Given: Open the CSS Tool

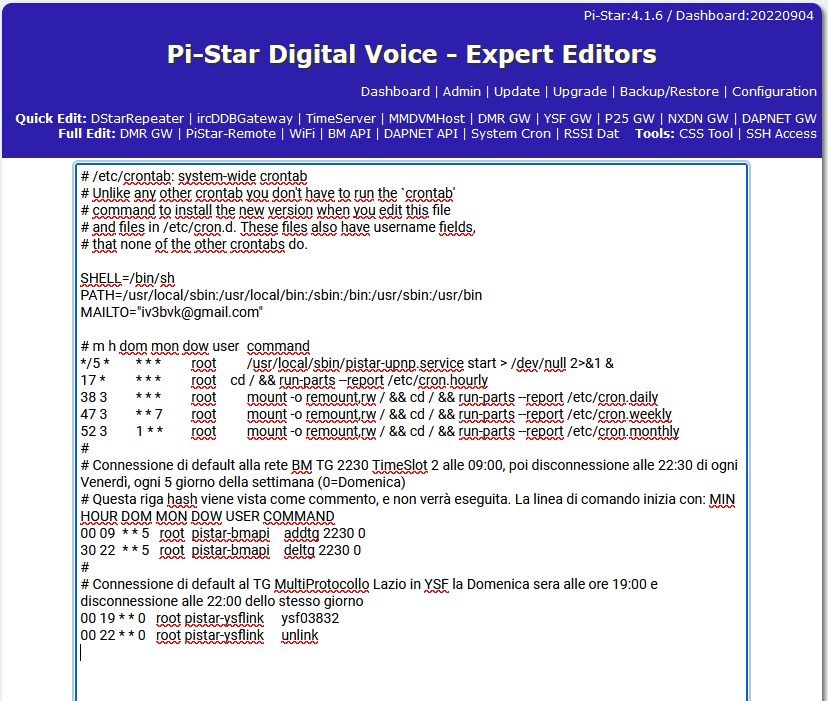Looking at the screenshot, I should pos(706,134).
